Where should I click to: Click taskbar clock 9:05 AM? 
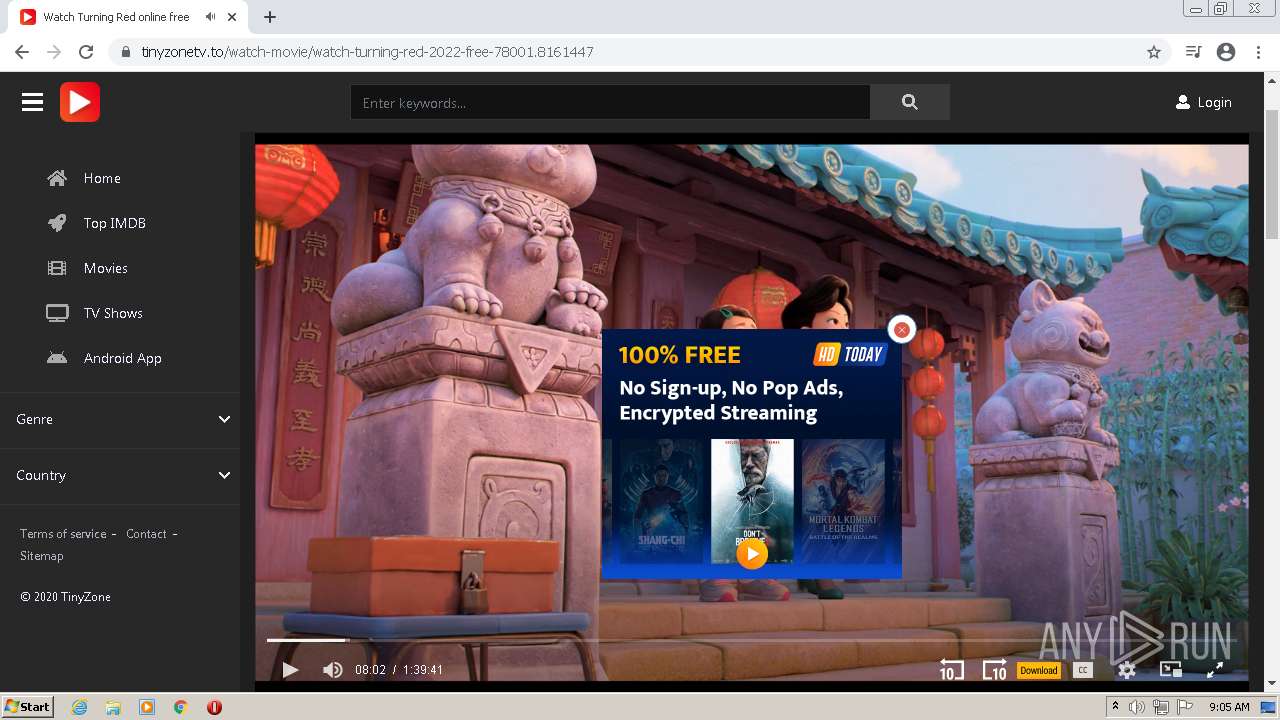[1229, 707]
